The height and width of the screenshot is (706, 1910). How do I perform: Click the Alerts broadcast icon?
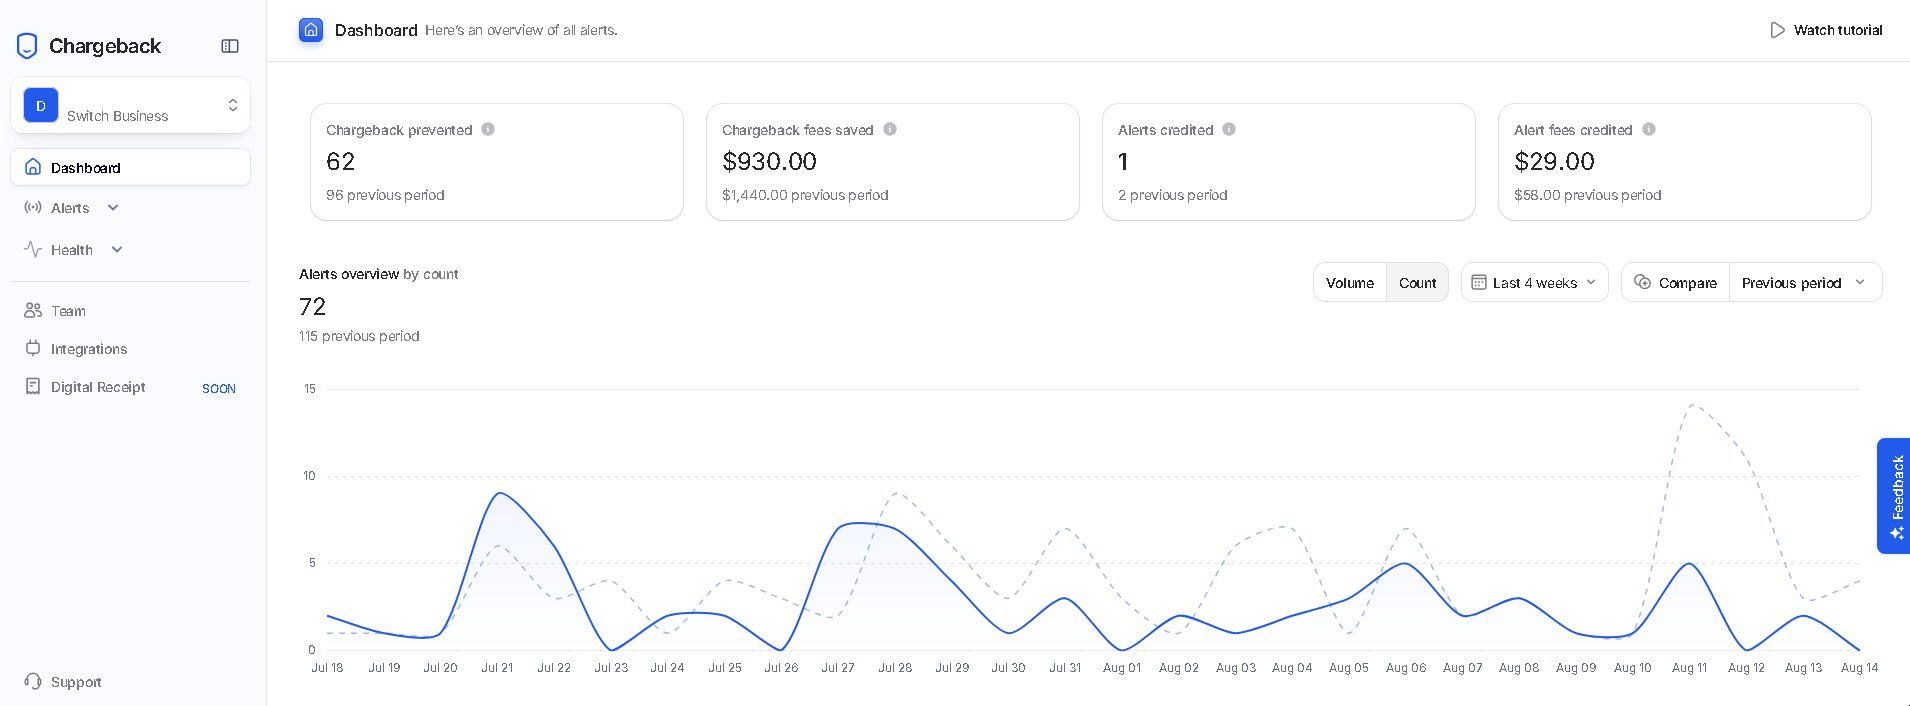coord(33,208)
